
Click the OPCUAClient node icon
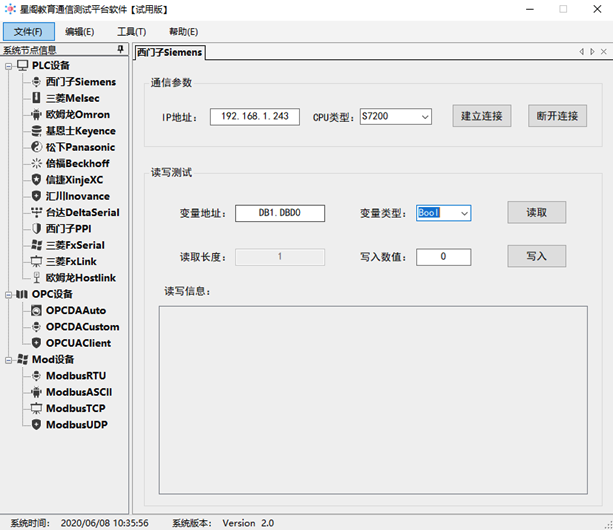(36, 343)
